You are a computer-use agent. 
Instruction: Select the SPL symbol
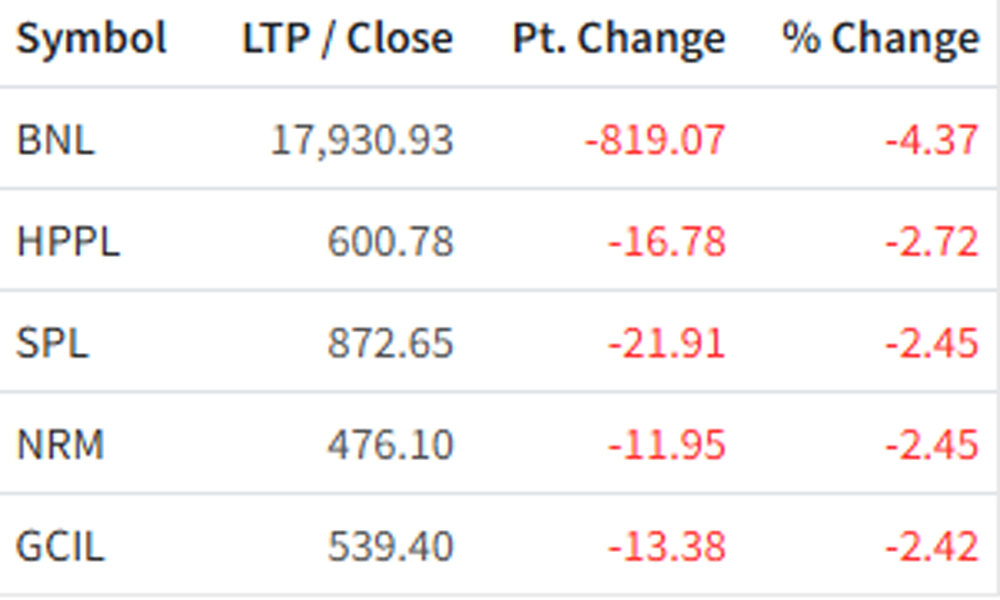(x=52, y=344)
